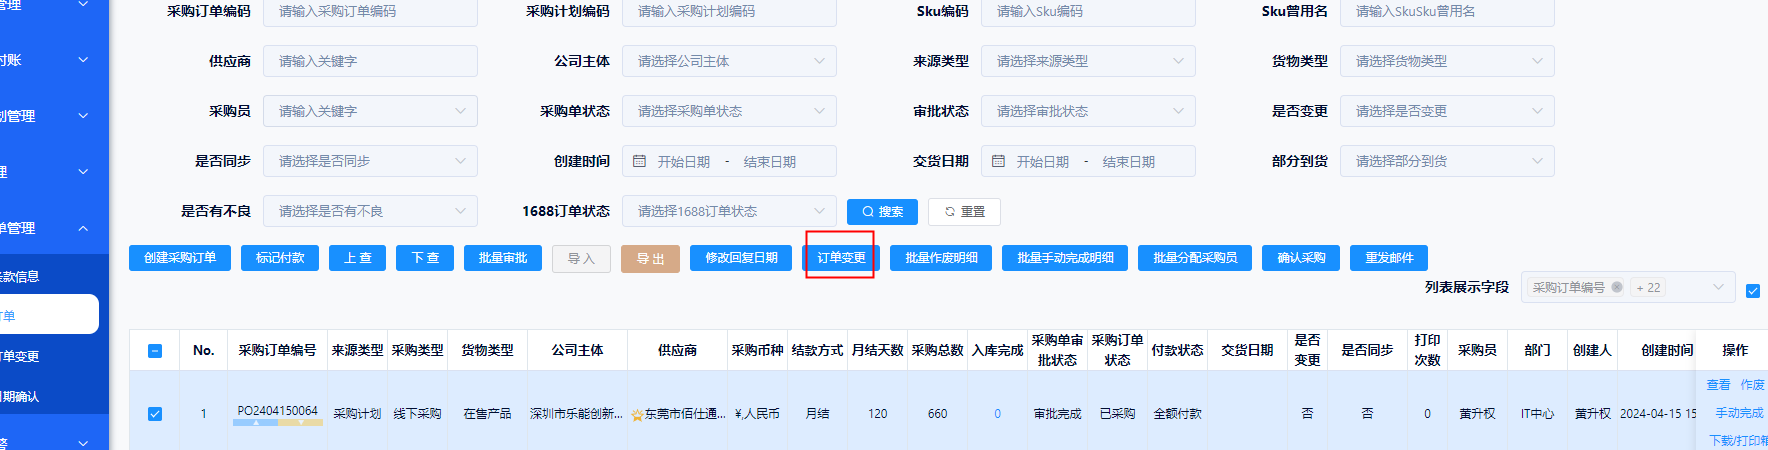Open the 来源类型 dropdown

click(1088, 61)
